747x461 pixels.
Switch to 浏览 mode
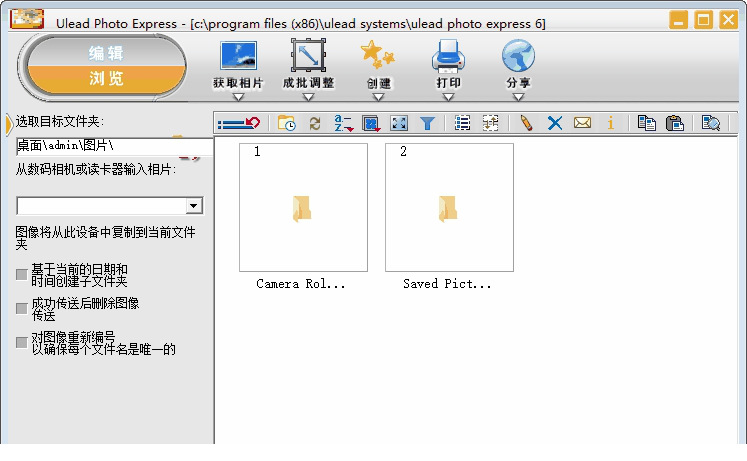pos(106,79)
